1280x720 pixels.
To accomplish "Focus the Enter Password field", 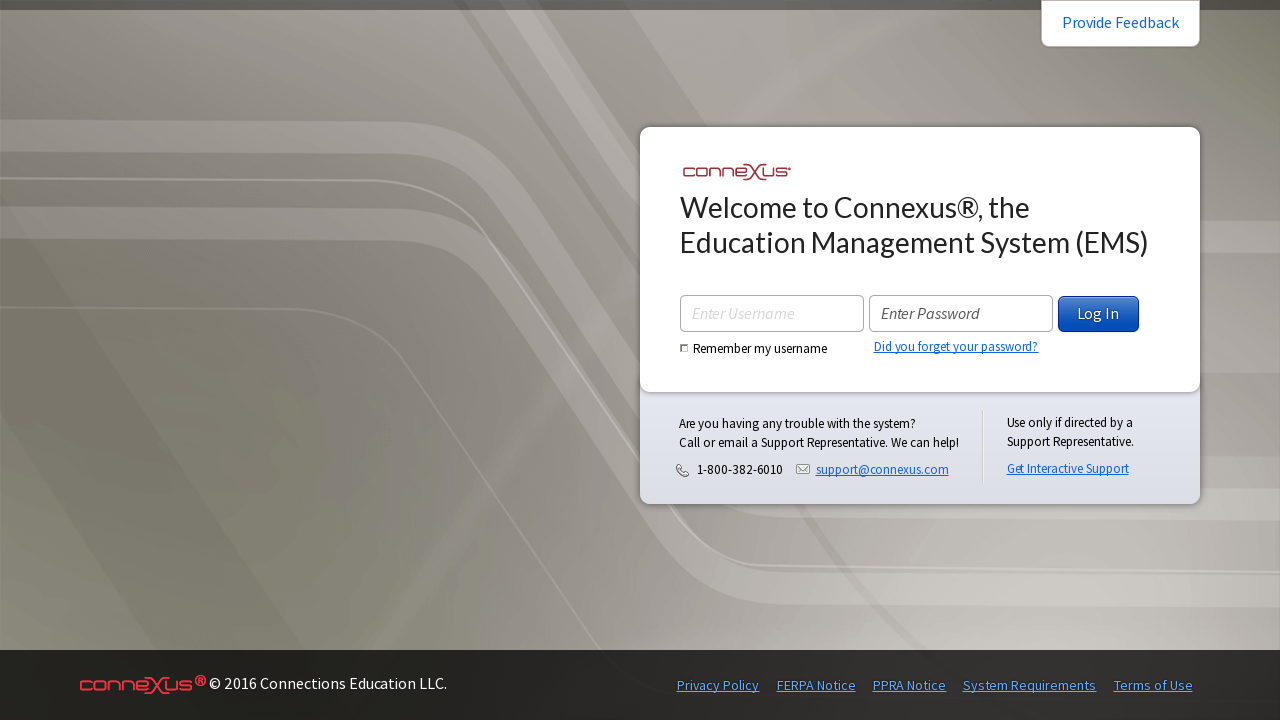I will (961, 313).
